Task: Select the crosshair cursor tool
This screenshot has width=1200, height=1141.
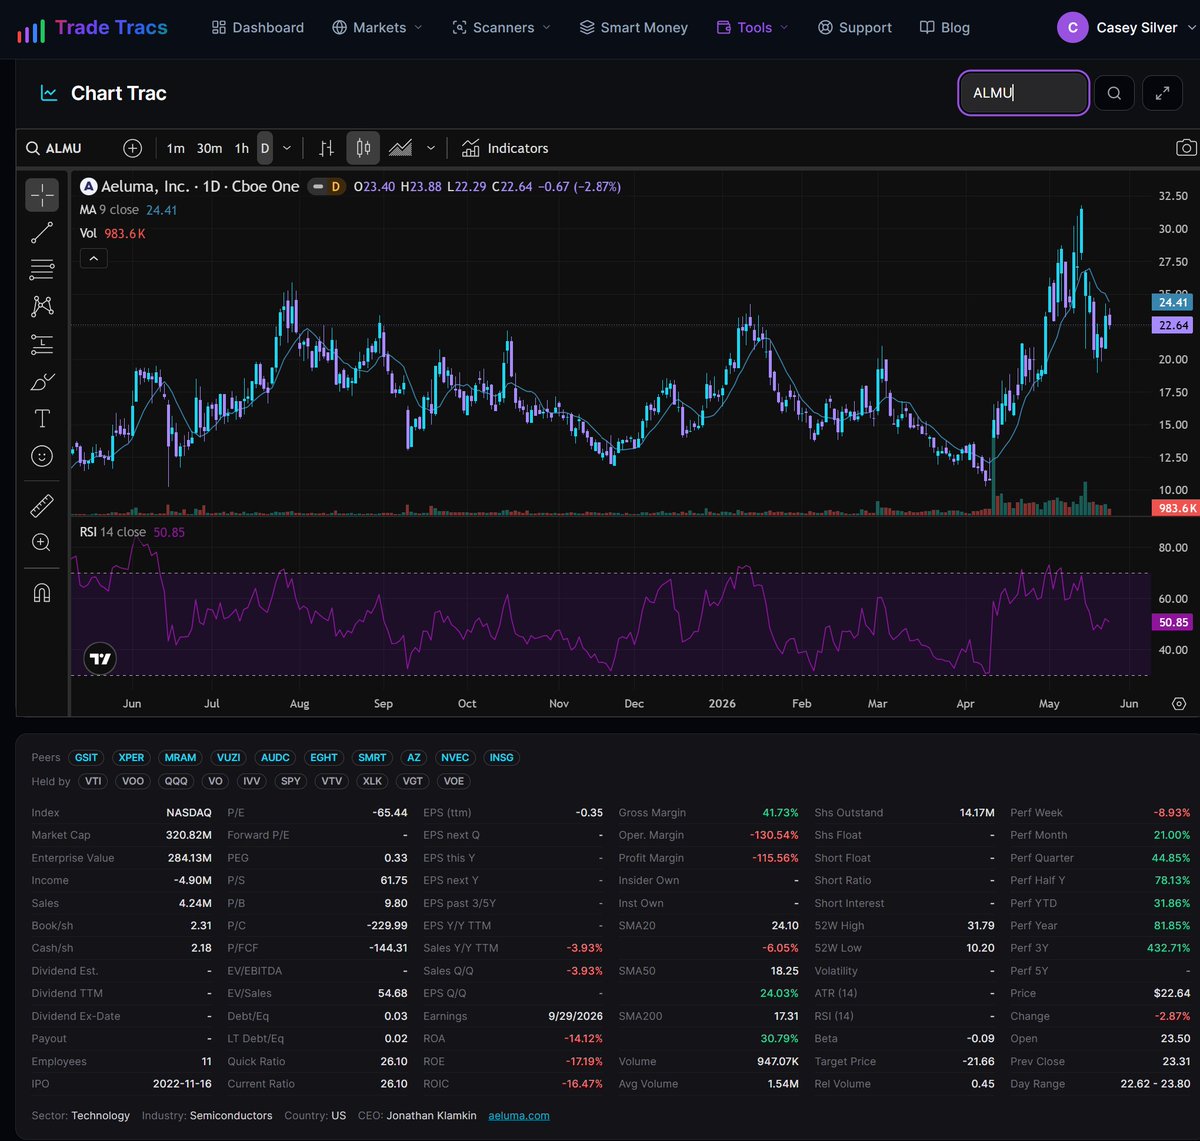Action: pyautogui.click(x=42, y=196)
